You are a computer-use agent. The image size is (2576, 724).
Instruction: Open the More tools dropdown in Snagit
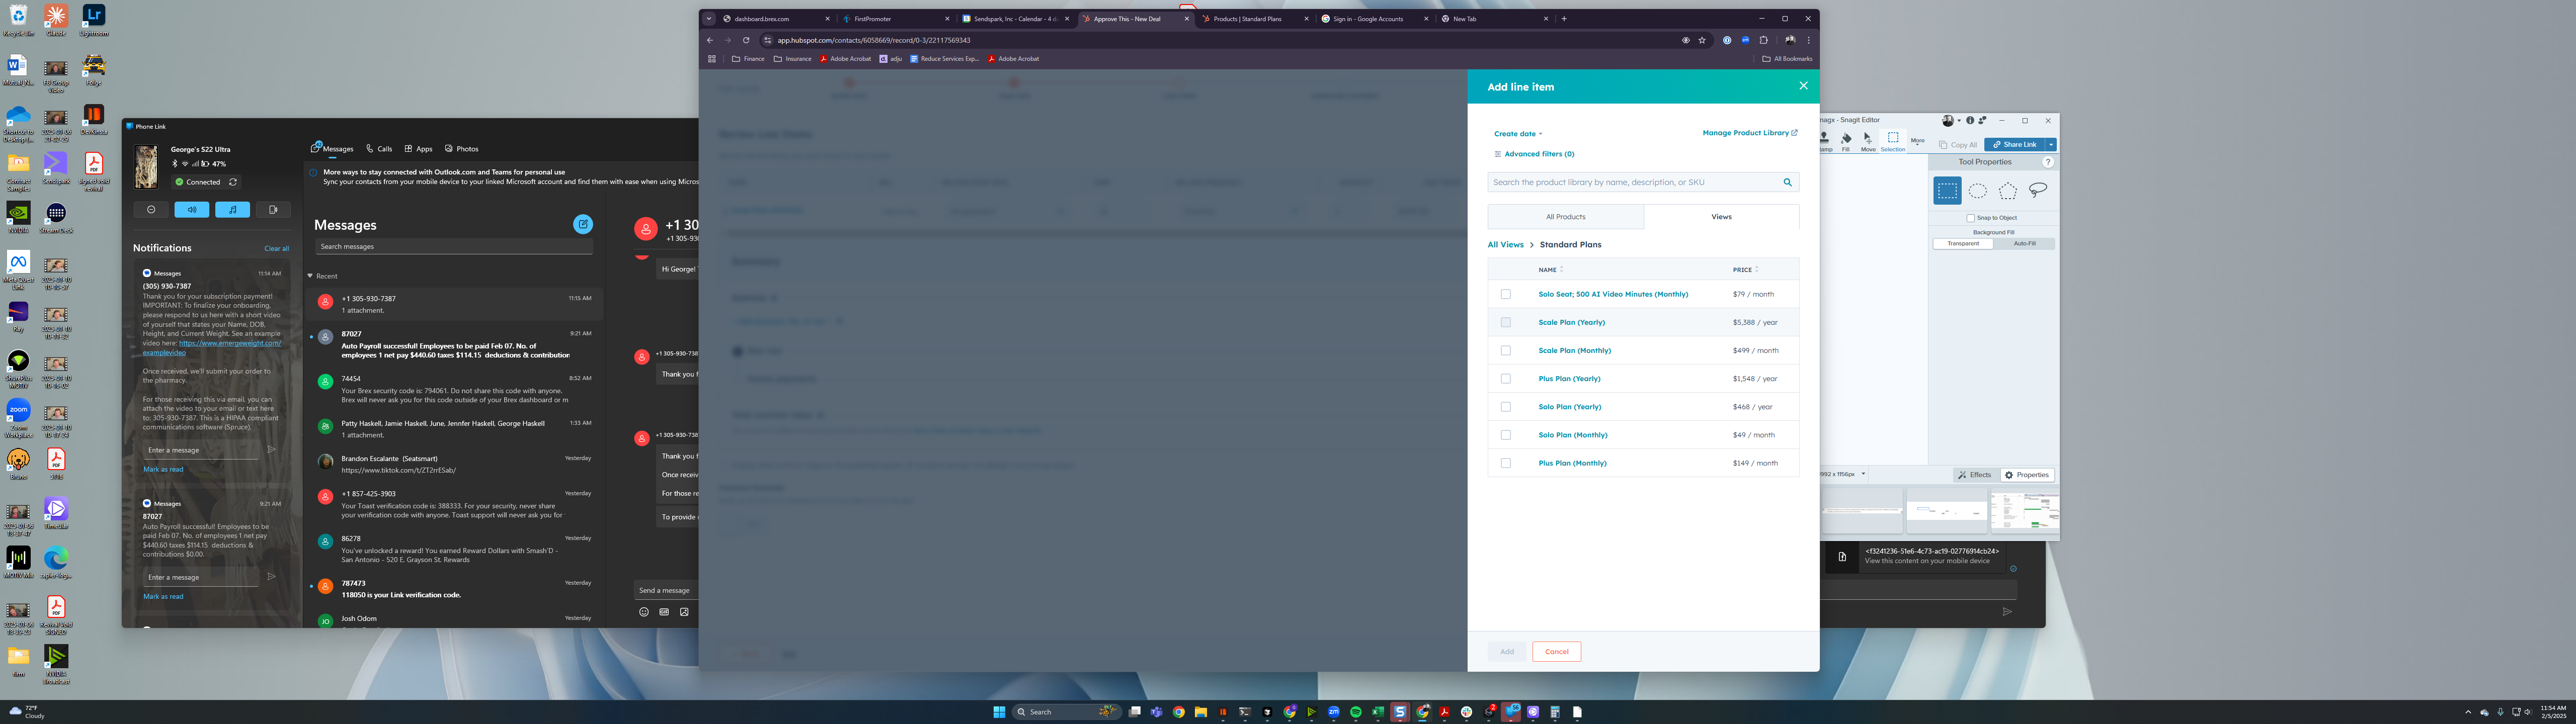(1917, 141)
